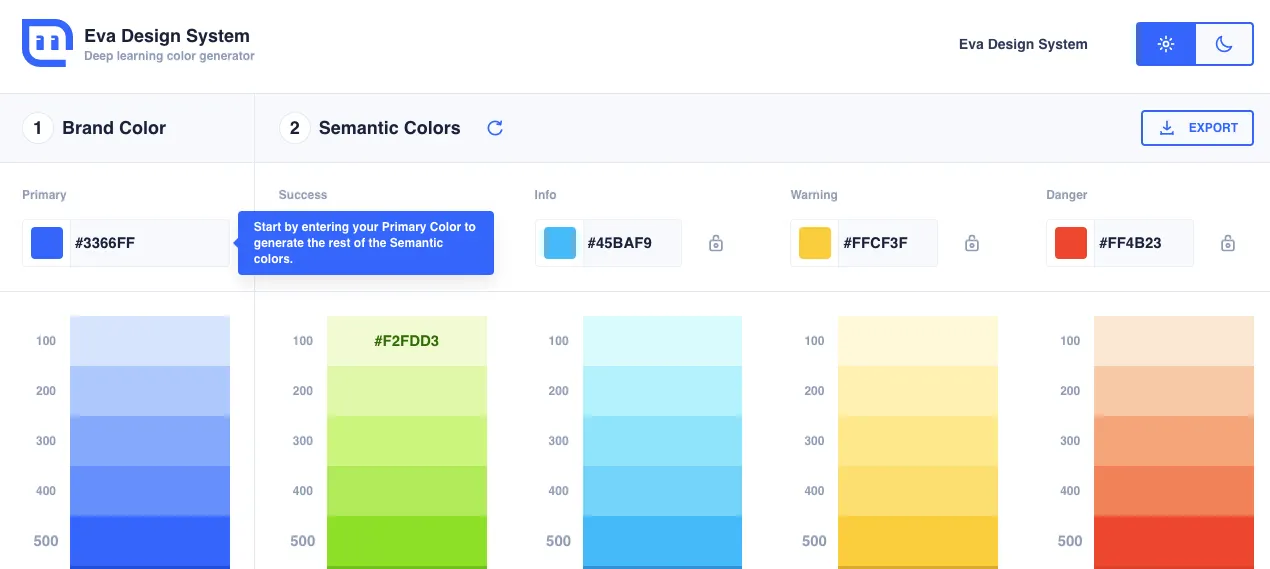Image resolution: width=1270 pixels, height=569 pixels.
Task: Toggle the lock icon for Warning color
Action: click(972, 243)
